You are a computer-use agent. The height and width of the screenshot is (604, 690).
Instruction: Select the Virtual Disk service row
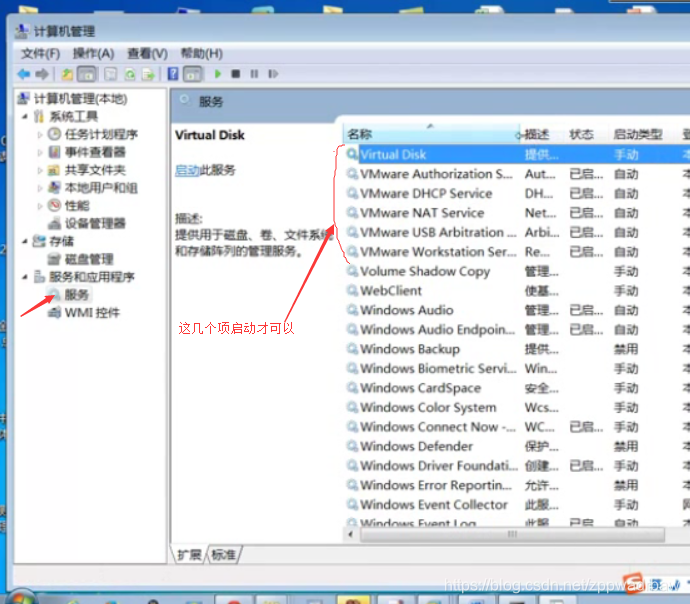(517, 154)
